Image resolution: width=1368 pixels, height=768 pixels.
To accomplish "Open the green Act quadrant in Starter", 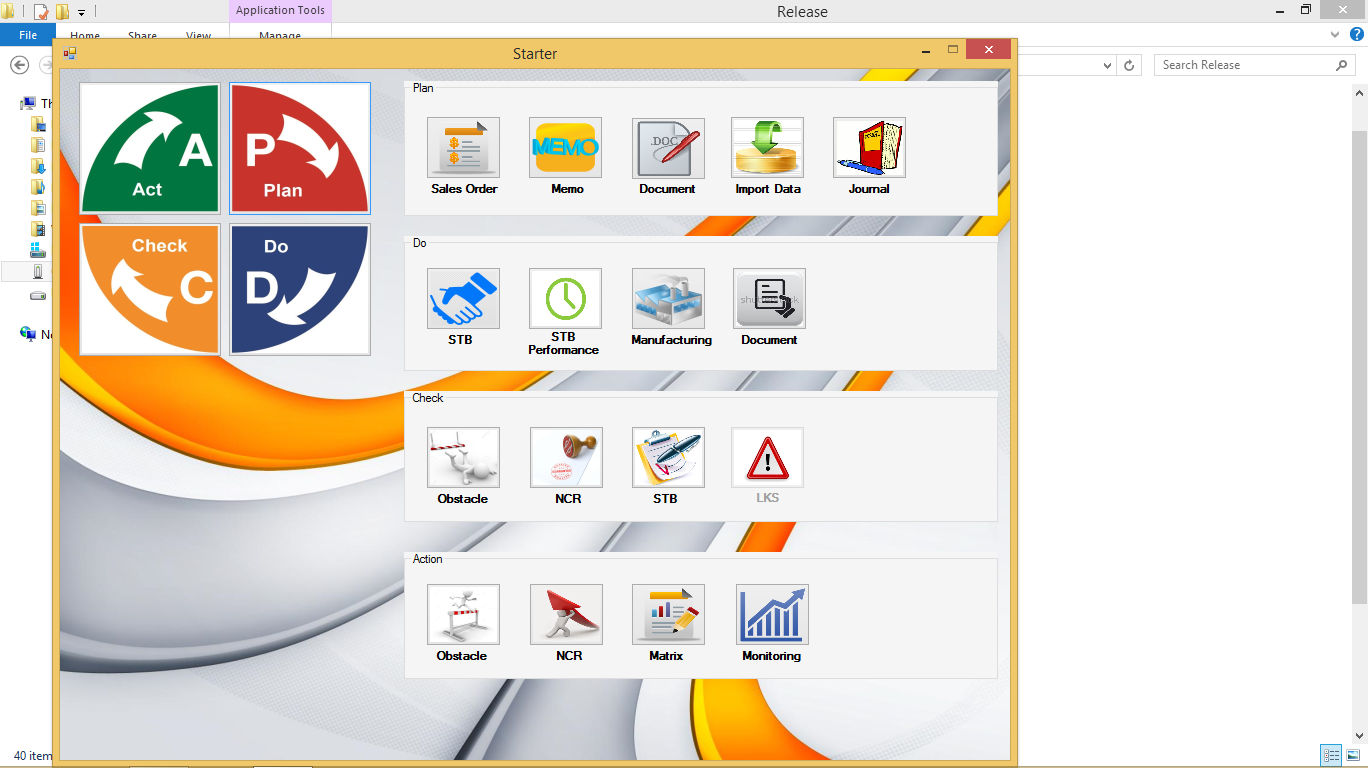I will click(150, 148).
